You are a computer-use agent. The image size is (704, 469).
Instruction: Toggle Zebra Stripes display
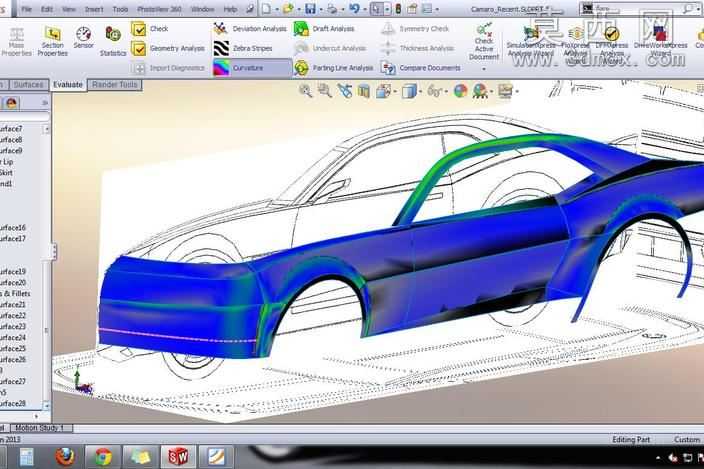(243, 48)
